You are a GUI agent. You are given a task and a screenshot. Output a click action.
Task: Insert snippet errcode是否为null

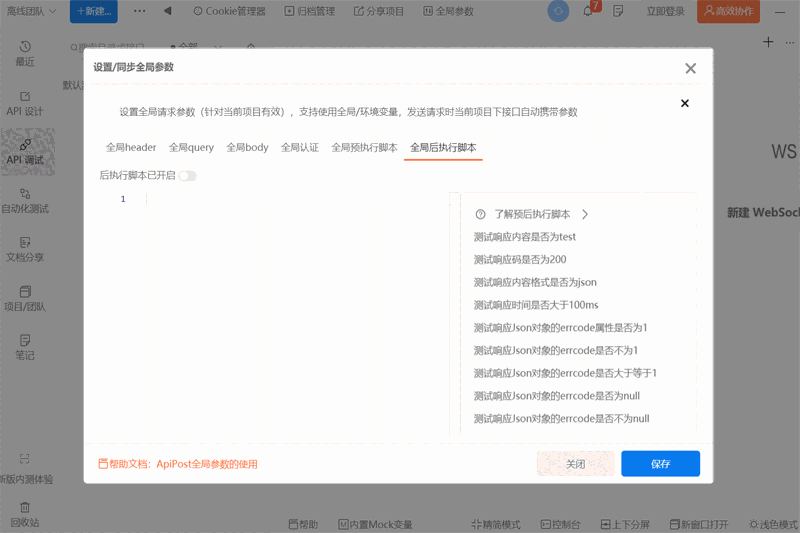[557, 396]
